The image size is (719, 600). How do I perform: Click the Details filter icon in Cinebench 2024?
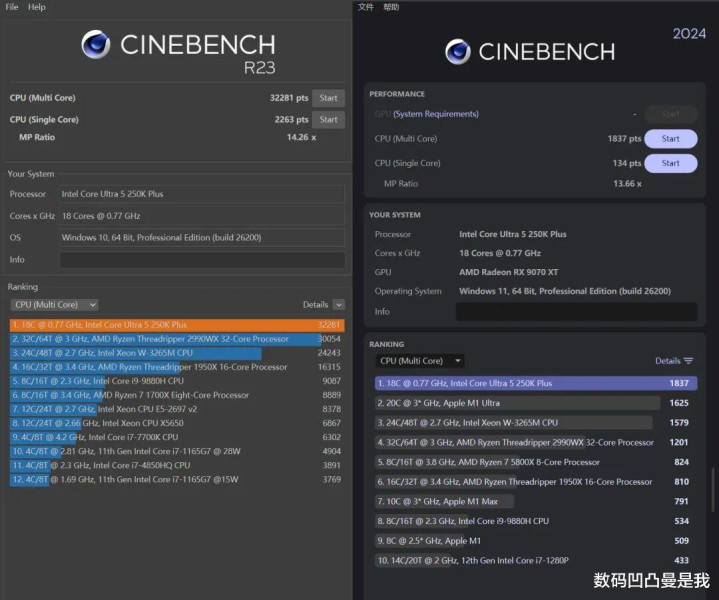coord(688,361)
